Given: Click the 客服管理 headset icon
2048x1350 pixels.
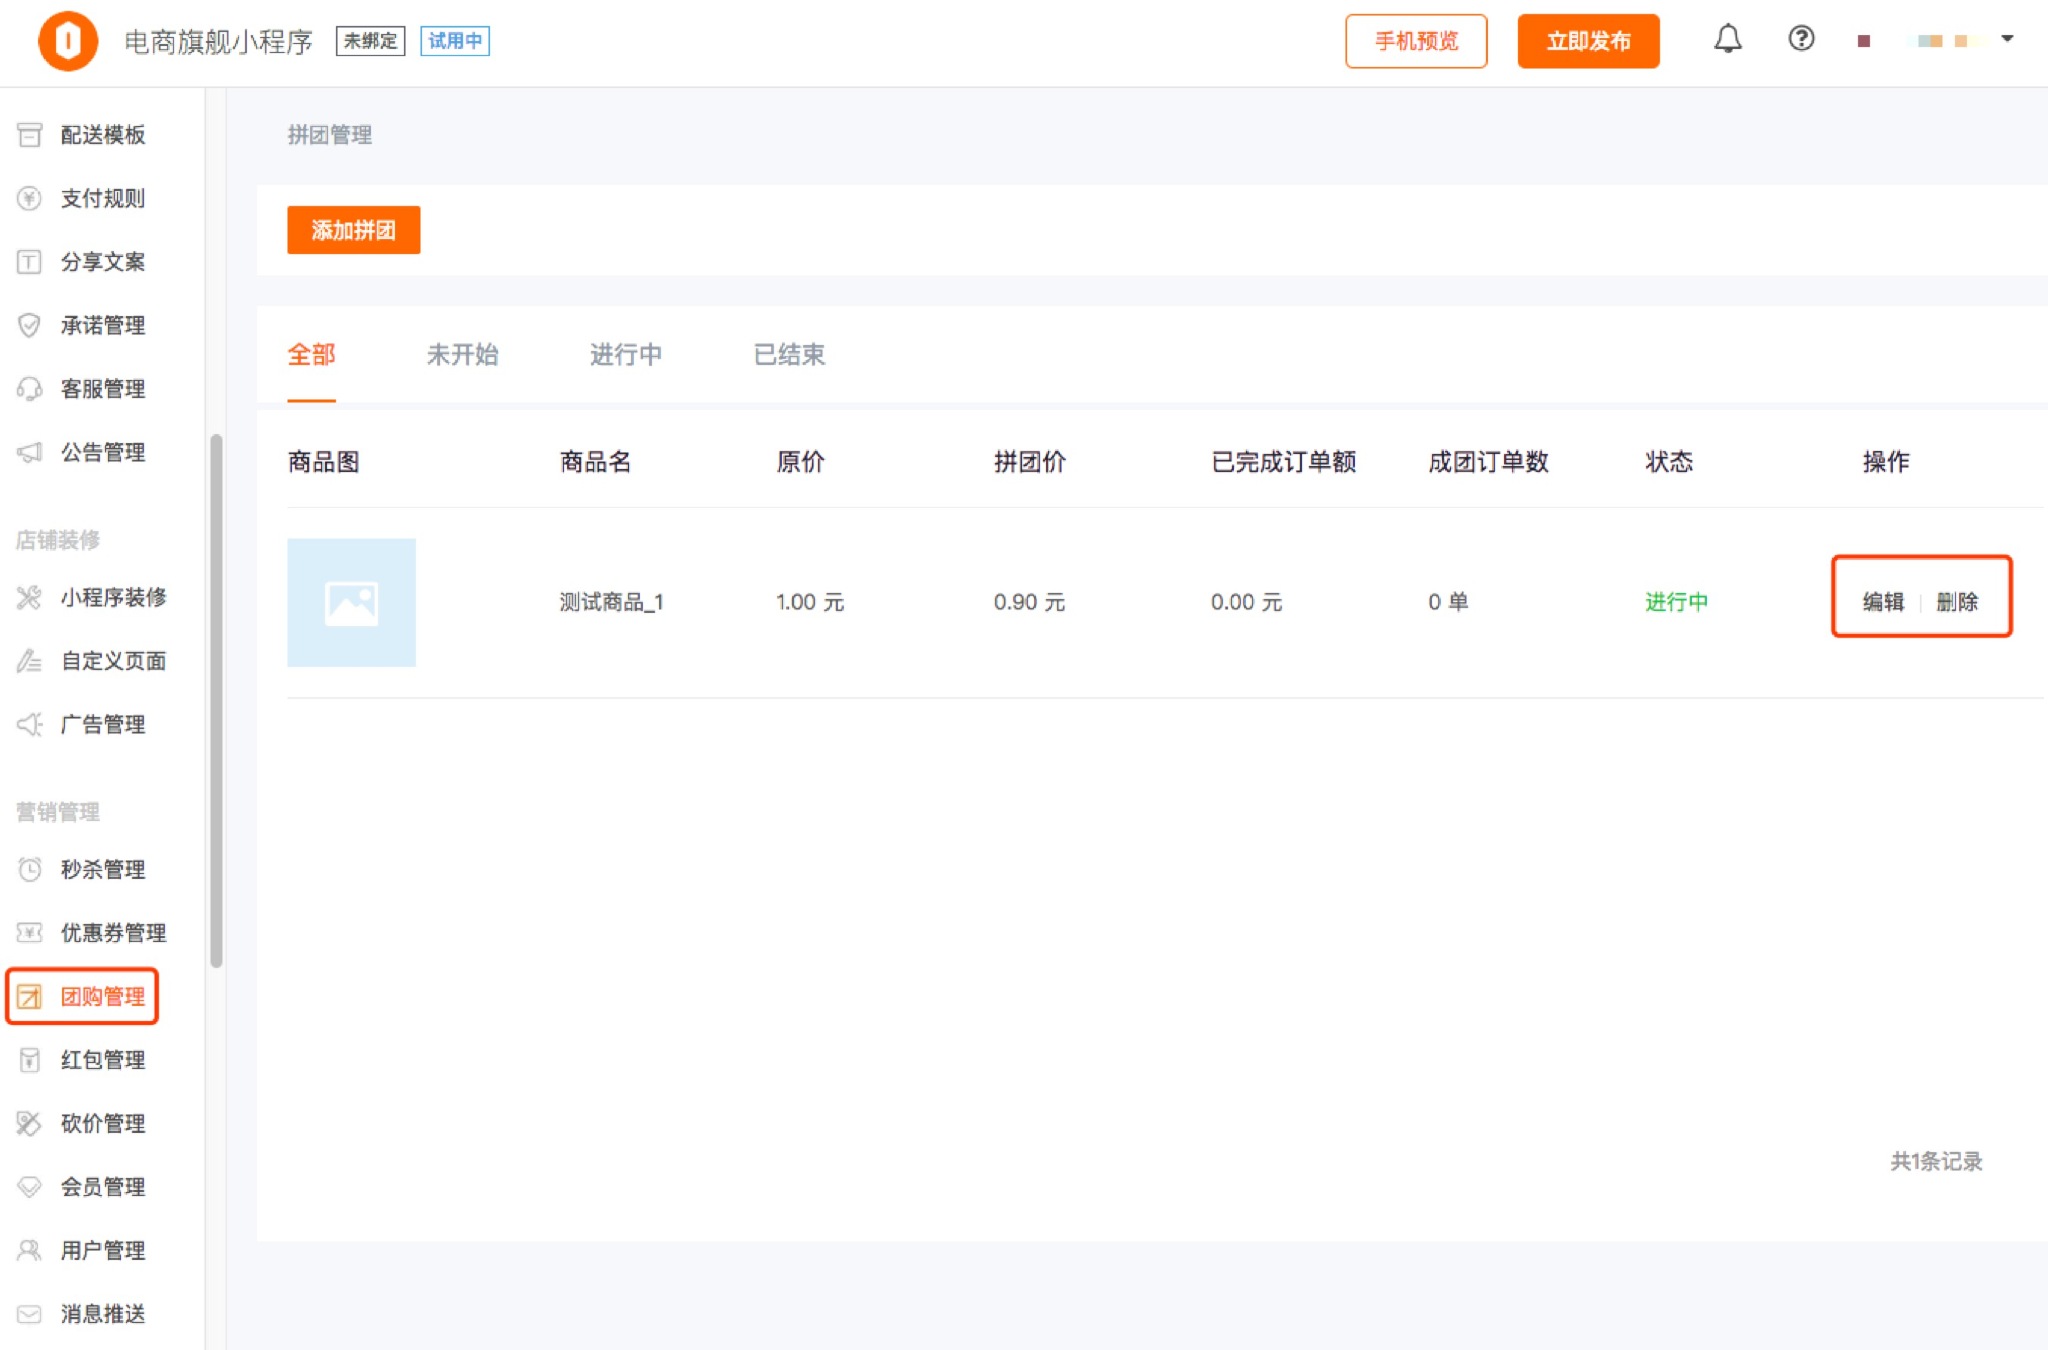Looking at the screenshot, I should [x=30, y=389].
